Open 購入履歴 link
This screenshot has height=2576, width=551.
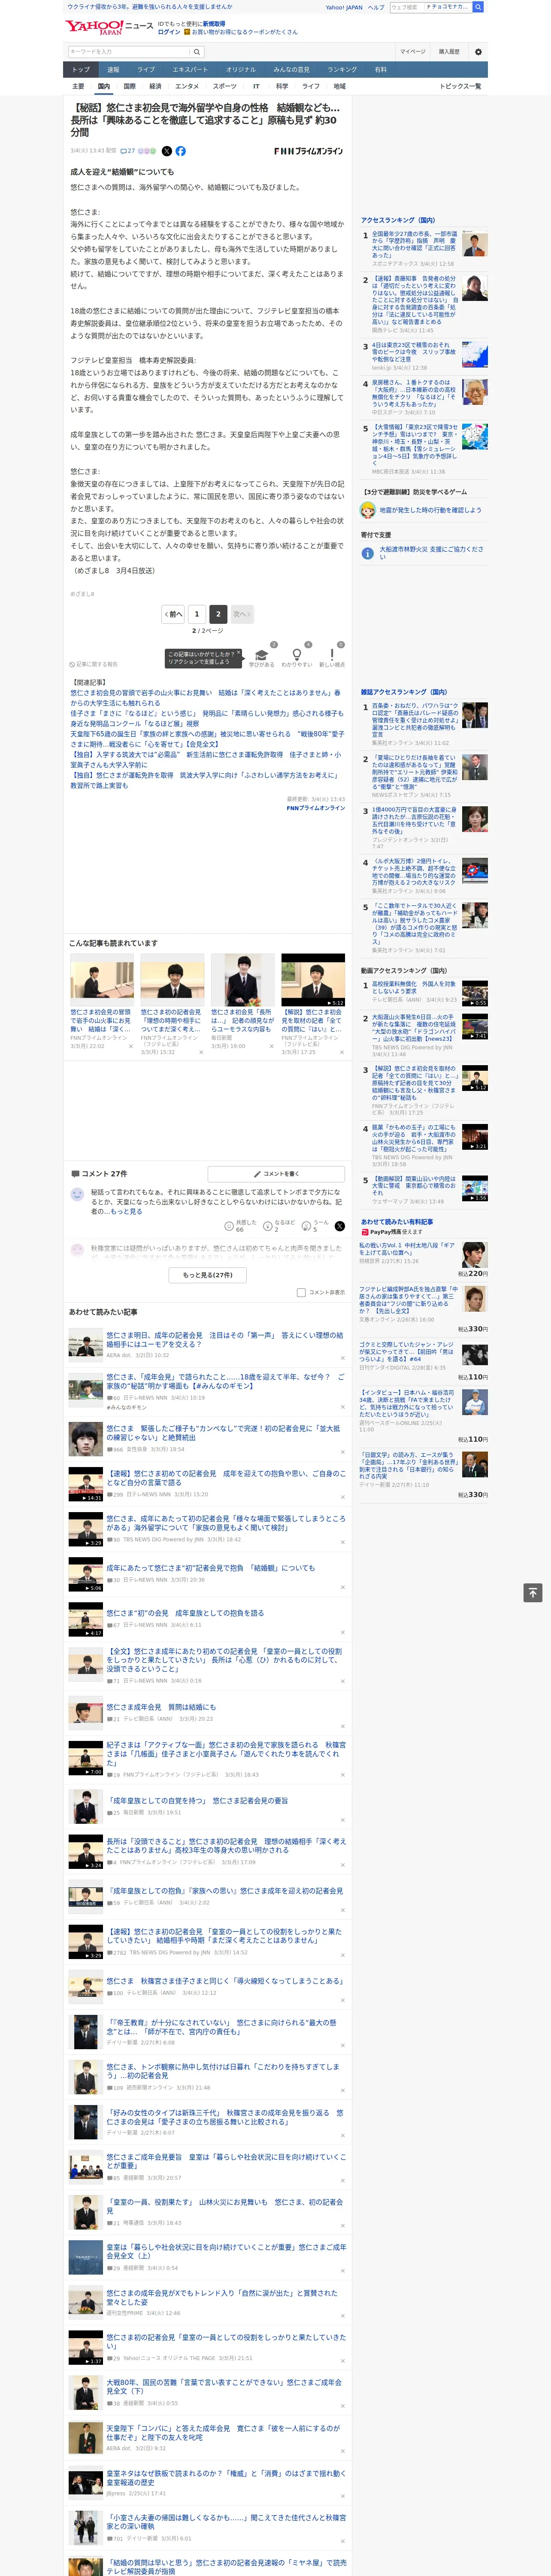click(x=449, y=51)
